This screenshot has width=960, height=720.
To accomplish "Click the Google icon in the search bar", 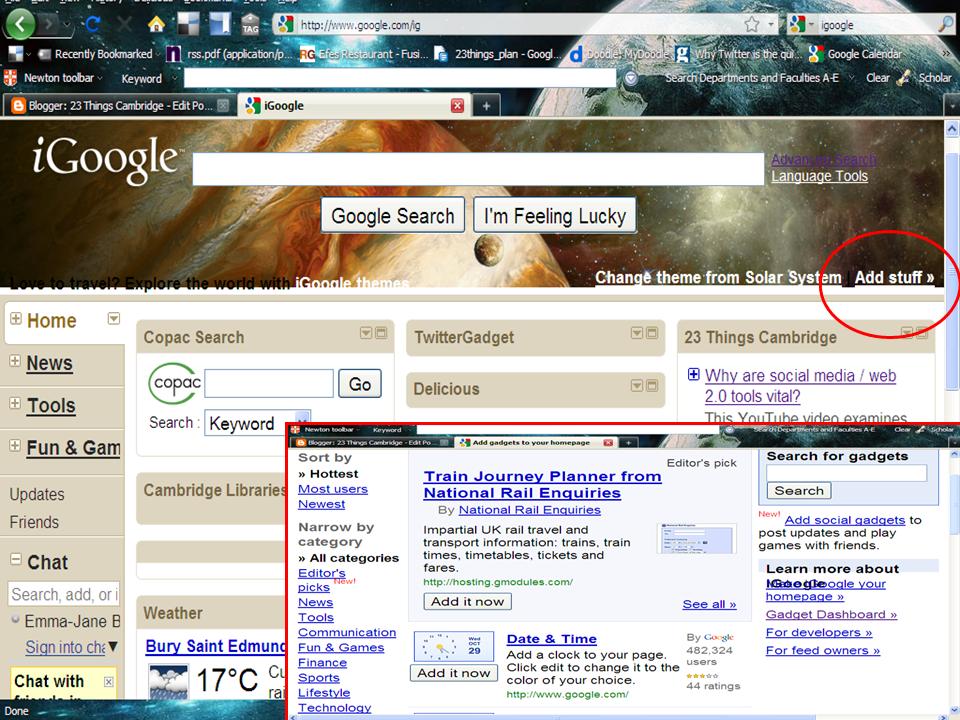I will click(286, 22).
